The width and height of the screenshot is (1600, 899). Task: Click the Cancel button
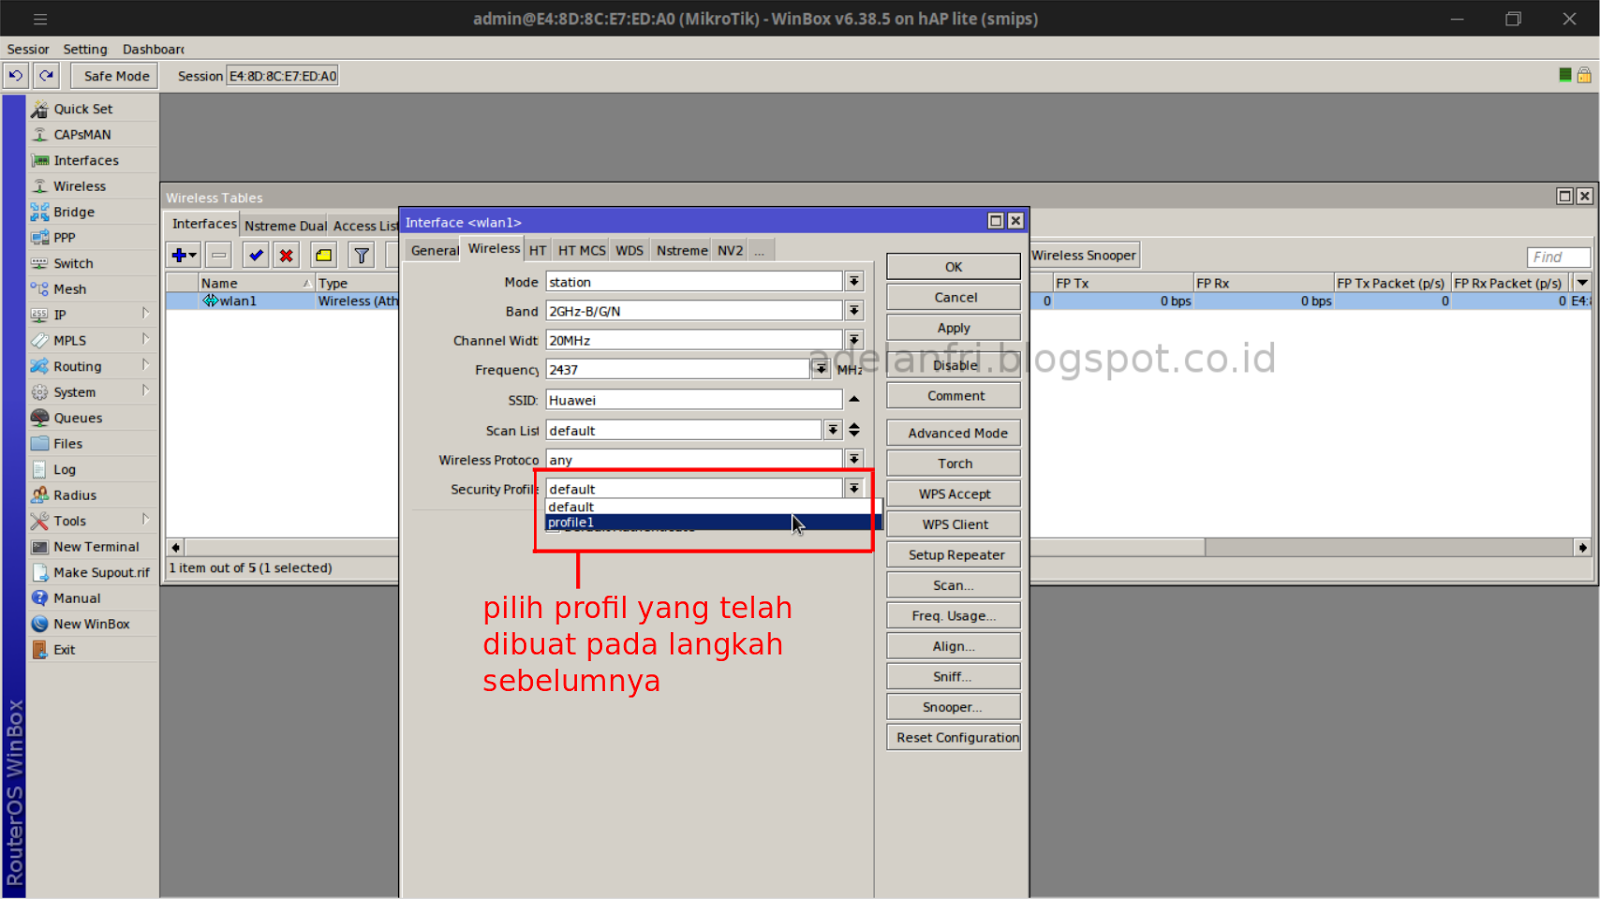point(953,298)
